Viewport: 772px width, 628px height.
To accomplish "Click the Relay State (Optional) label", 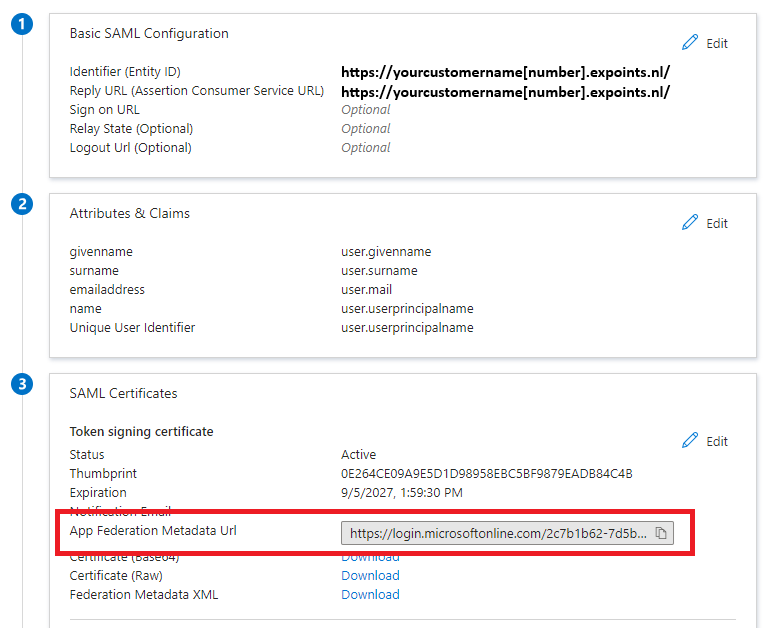I will (131, 129).
